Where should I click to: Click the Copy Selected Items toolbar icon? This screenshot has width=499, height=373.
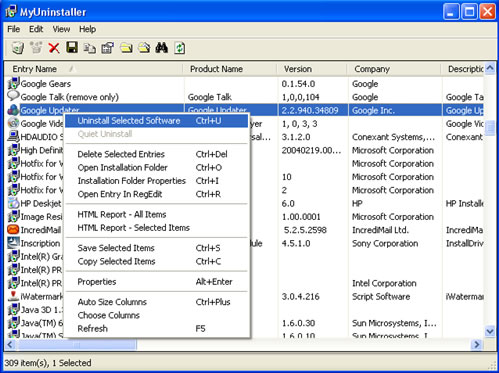(x=90, y=48)
